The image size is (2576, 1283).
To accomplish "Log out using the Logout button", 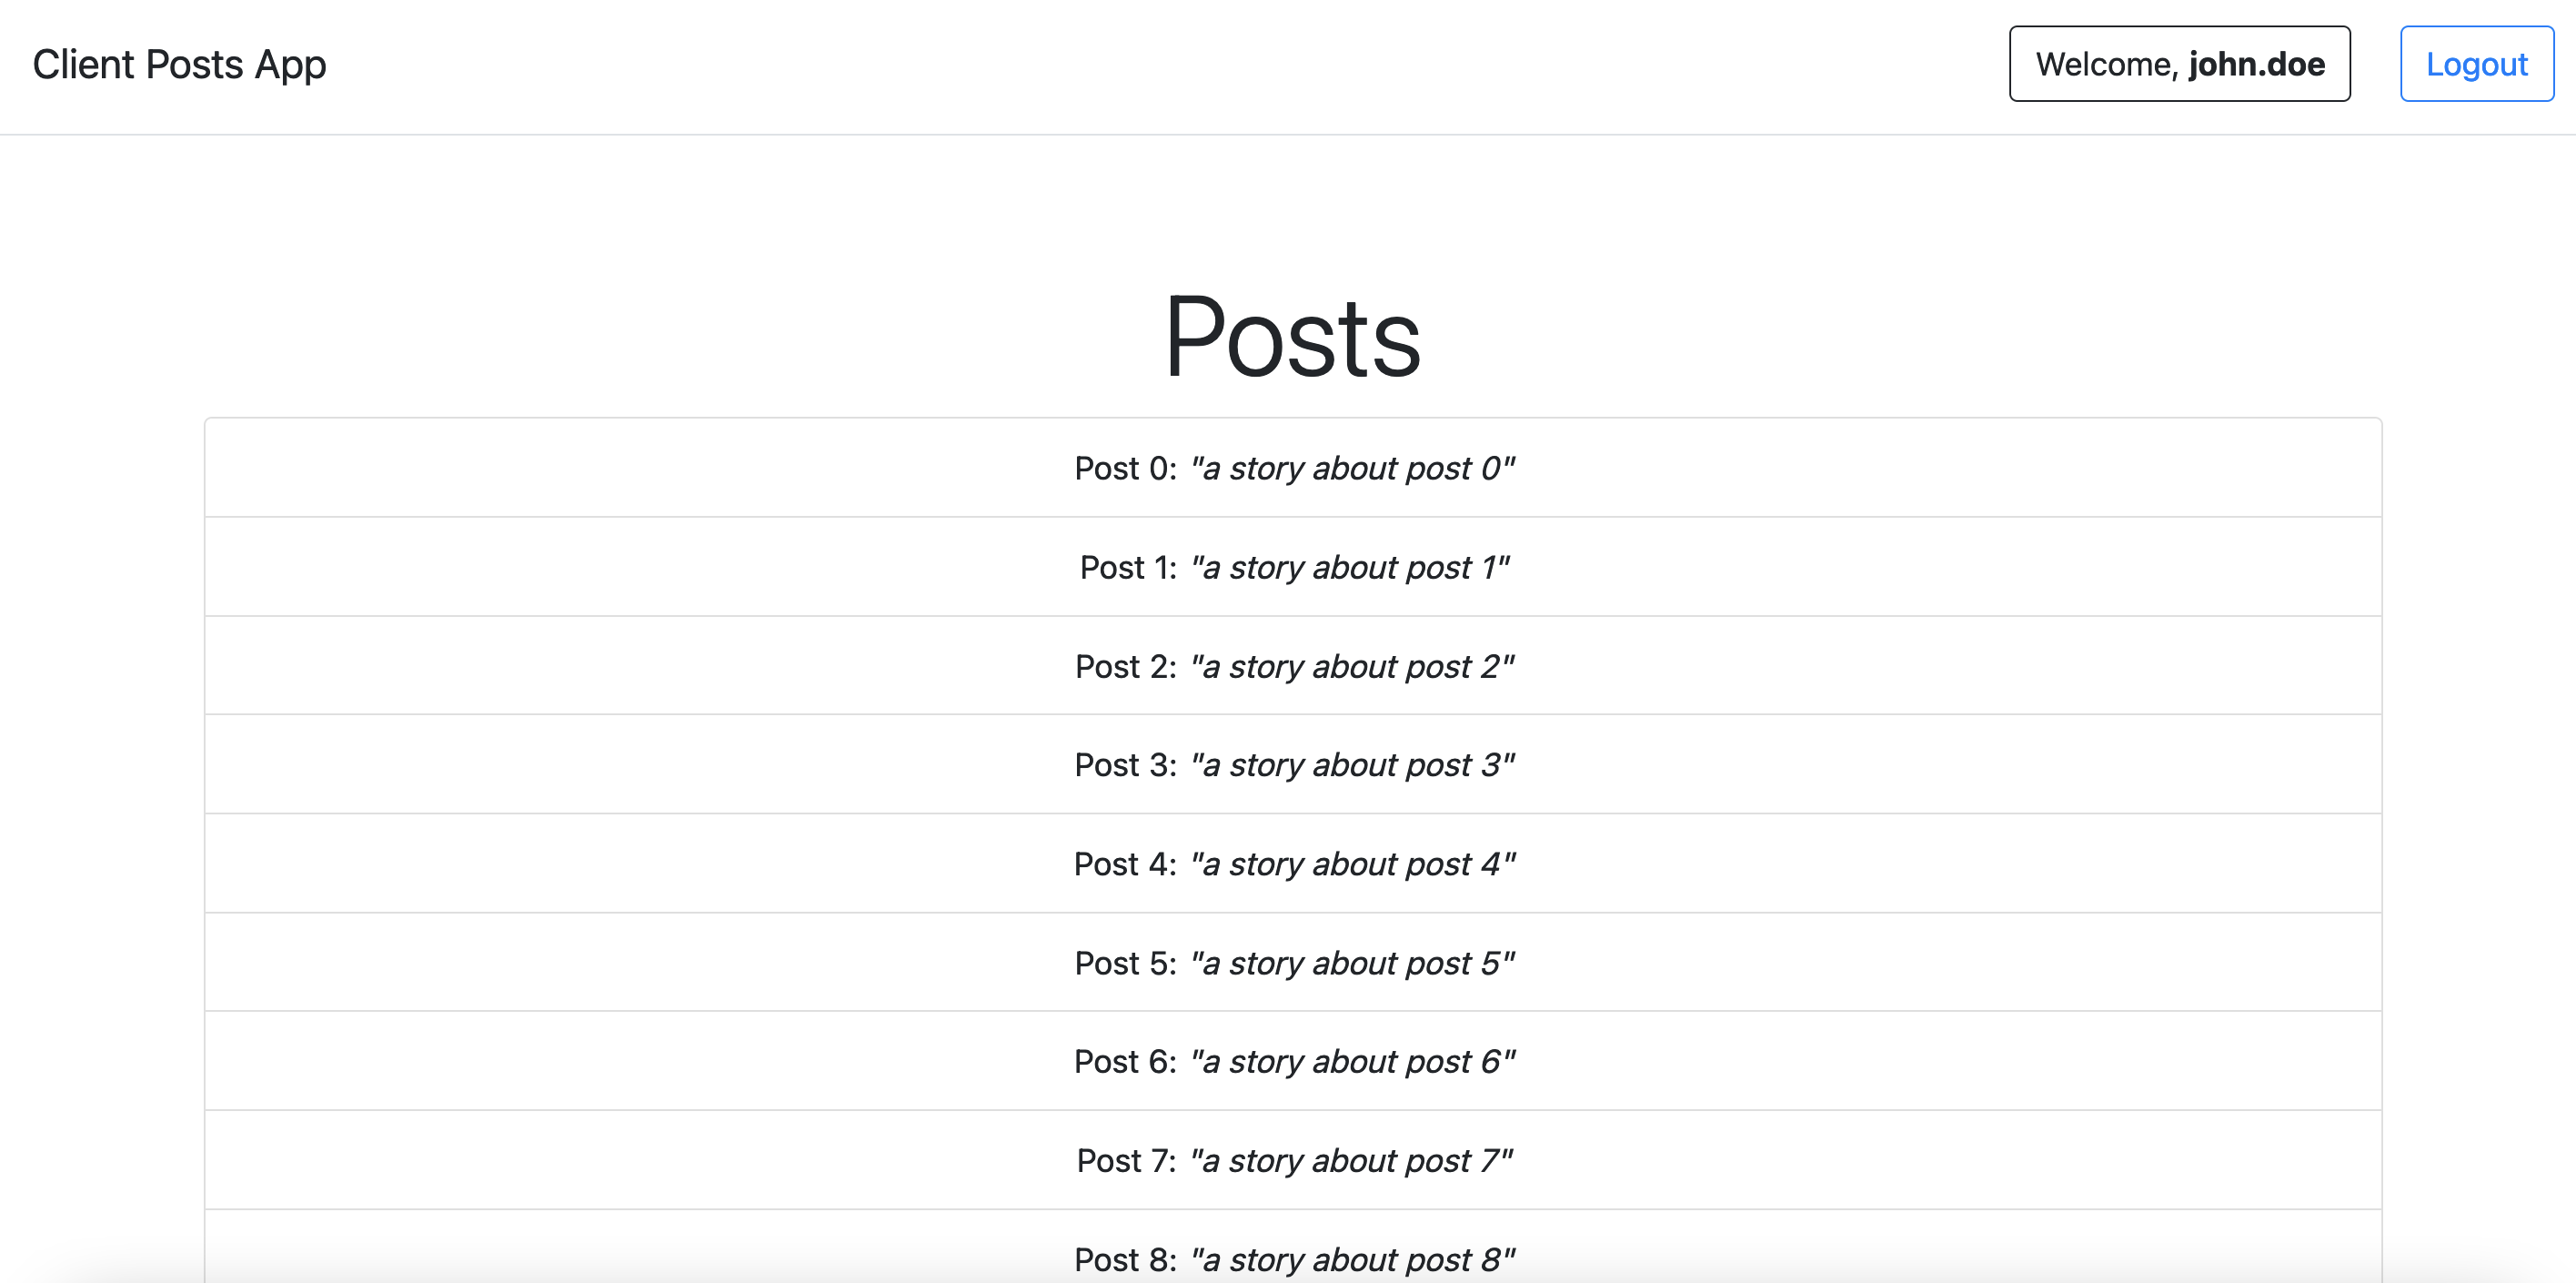I will pos(2476,64).
